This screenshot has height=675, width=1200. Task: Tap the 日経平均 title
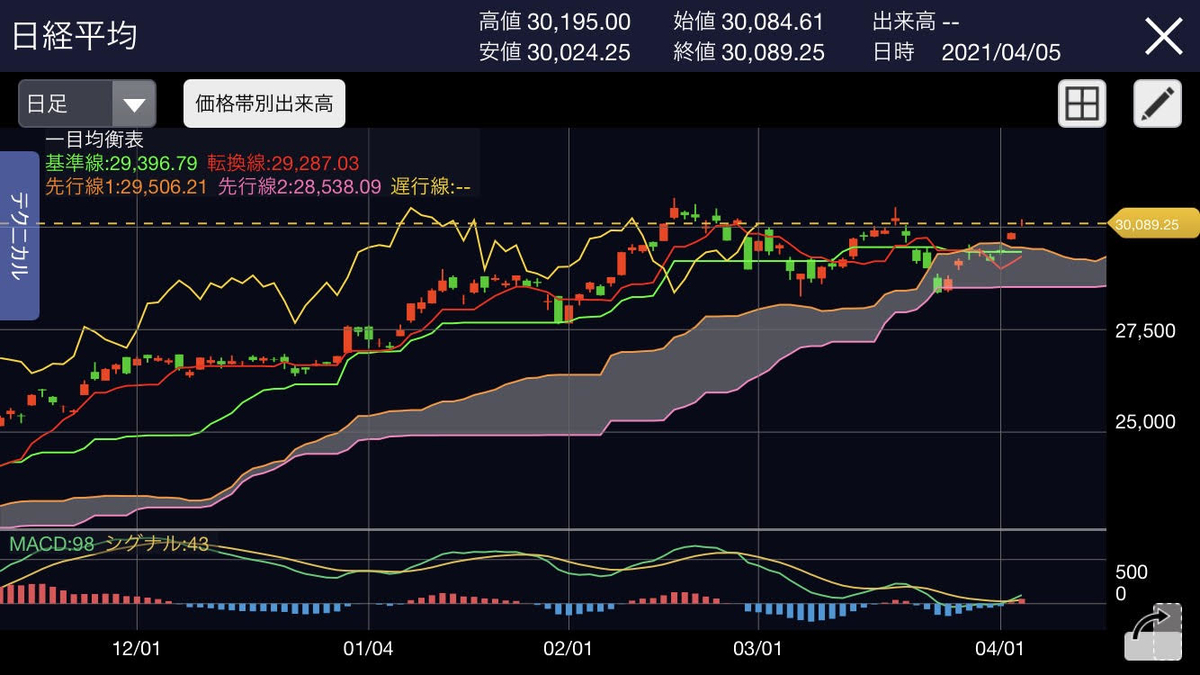click(x=74, y=36)
